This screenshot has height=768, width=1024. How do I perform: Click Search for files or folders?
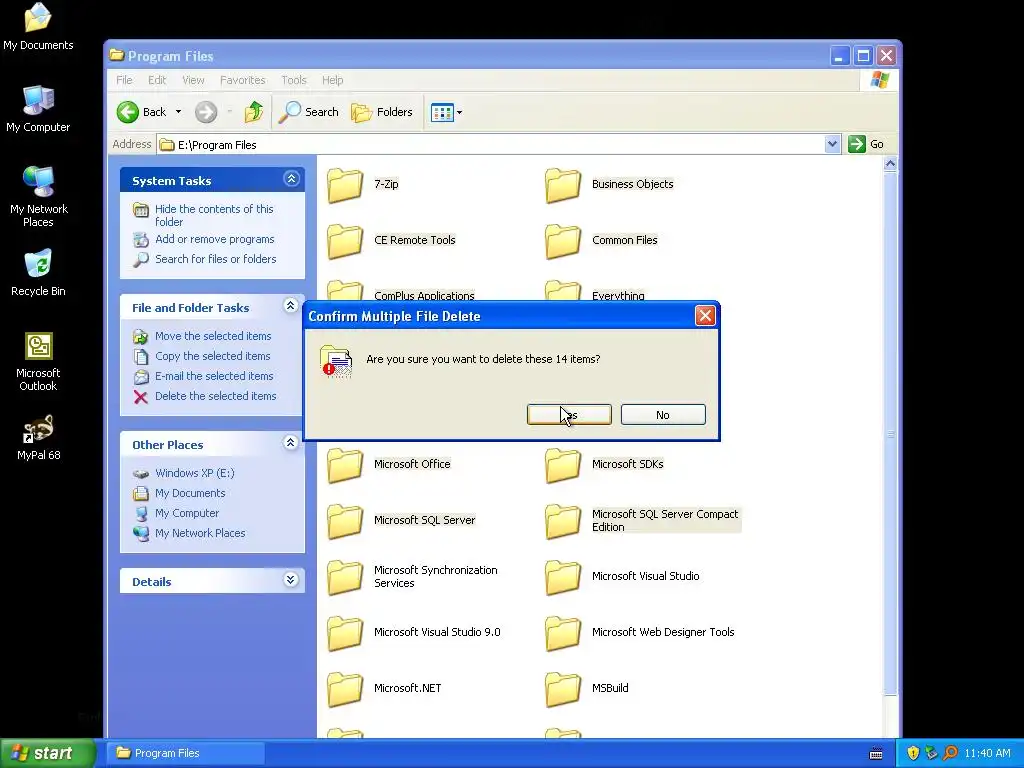[216, 259]
